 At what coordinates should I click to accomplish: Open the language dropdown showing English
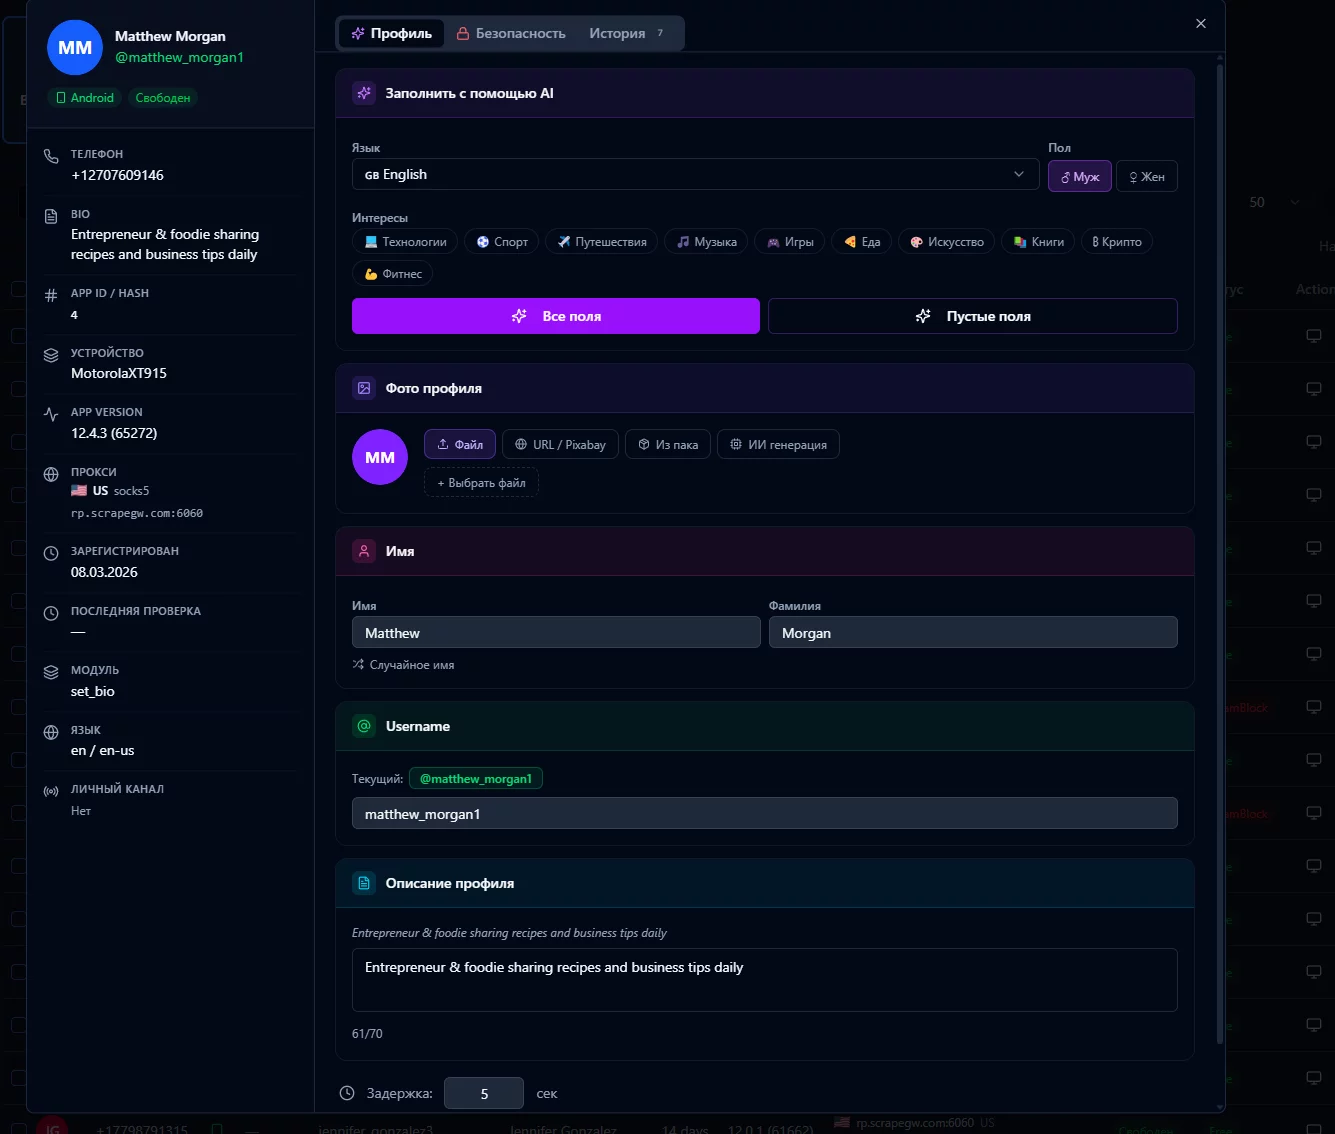point(695,174)
